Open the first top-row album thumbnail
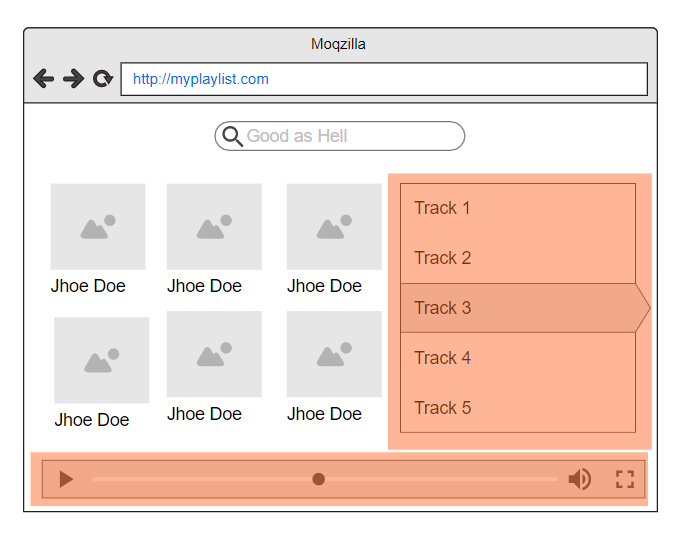The height and width of the screenshot is (543, 675). click(98, 227)
